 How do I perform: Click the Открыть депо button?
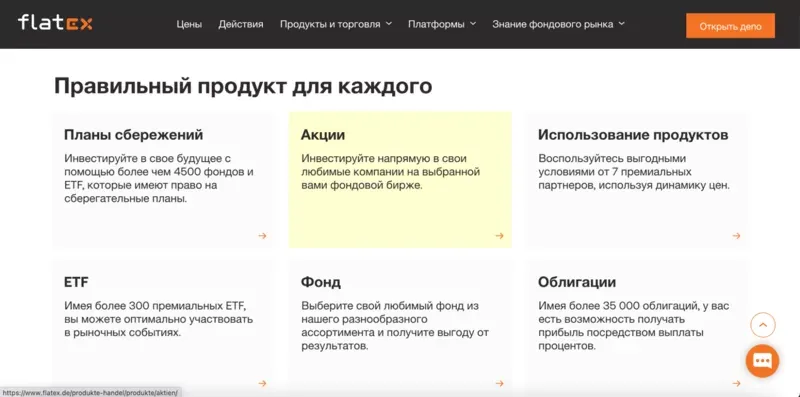point(730,26)
